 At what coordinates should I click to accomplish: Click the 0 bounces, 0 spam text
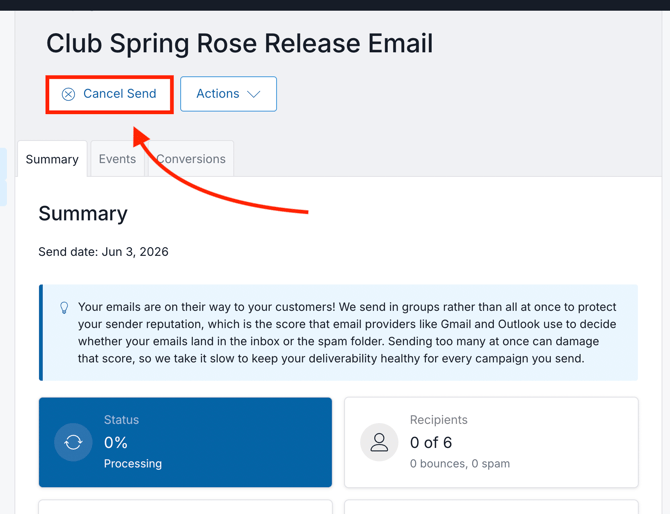(460, 464)
